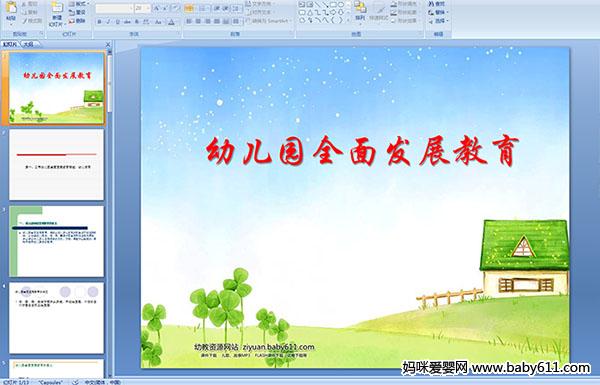Open the Select dropdown in Editing group
This screenshot has width=600, height=385.
coord(439,21)
